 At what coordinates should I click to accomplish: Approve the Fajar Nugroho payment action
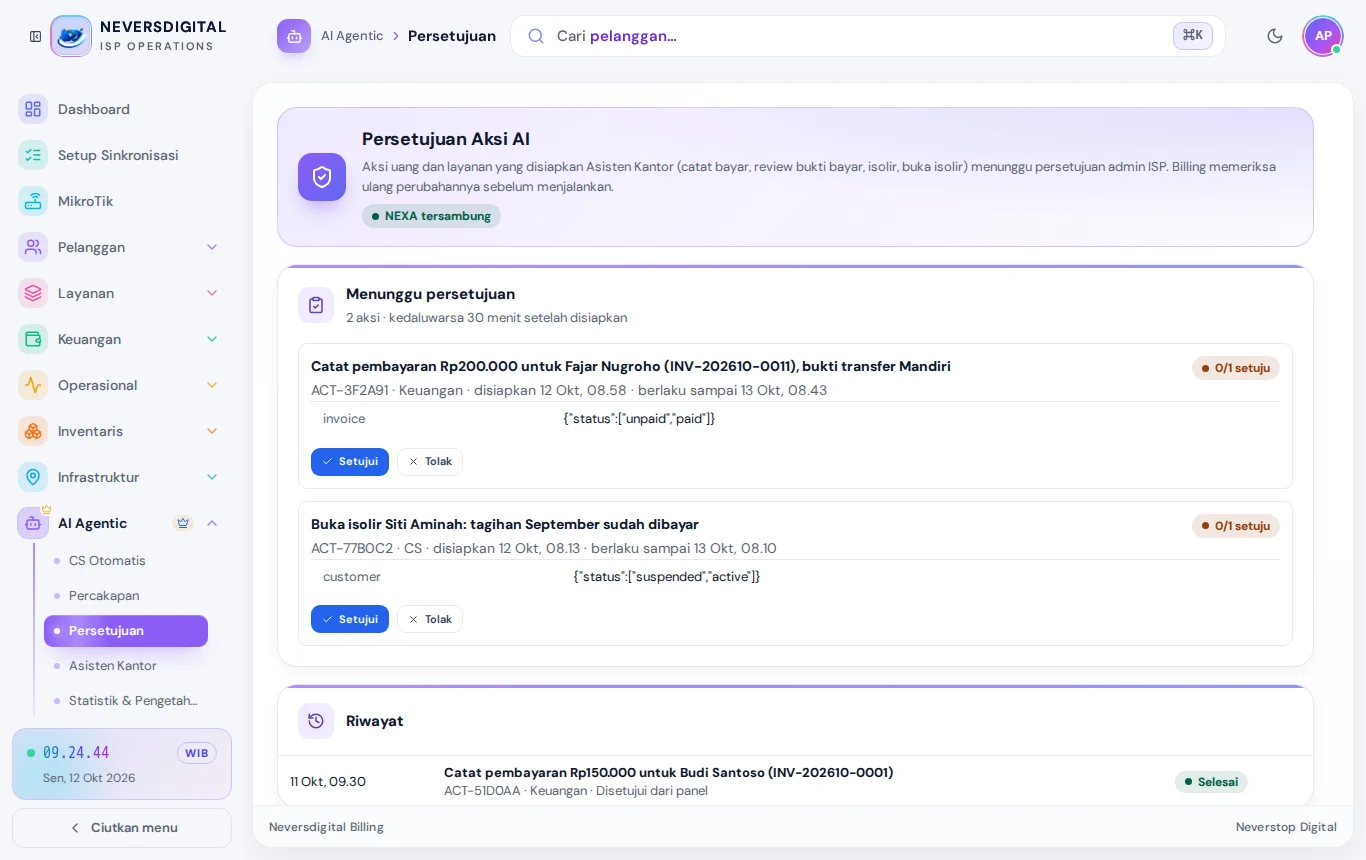pos(350,461)
